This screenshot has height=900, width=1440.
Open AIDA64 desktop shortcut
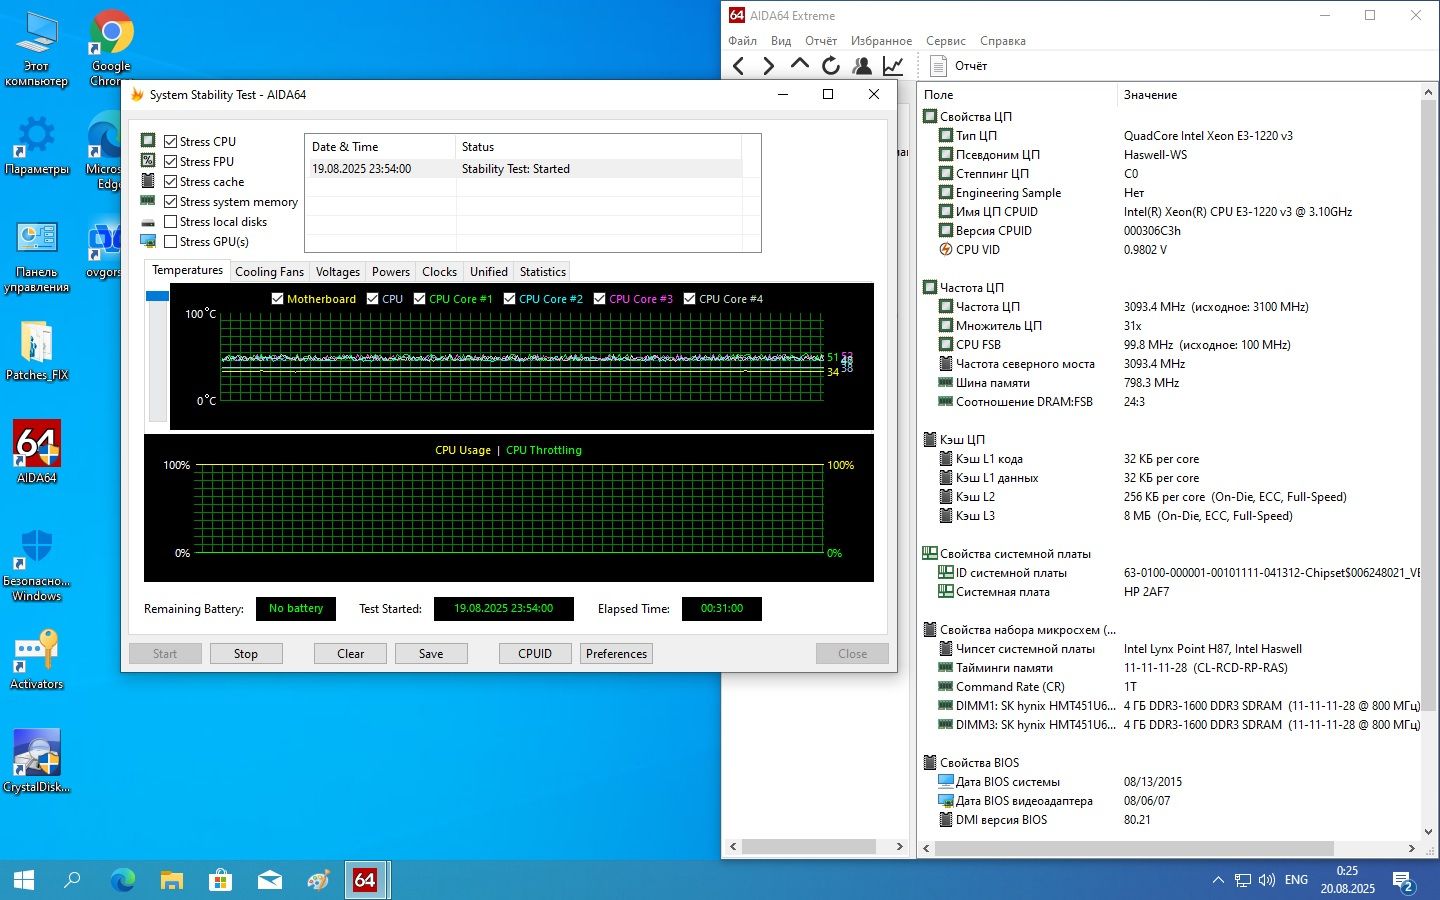37,452
